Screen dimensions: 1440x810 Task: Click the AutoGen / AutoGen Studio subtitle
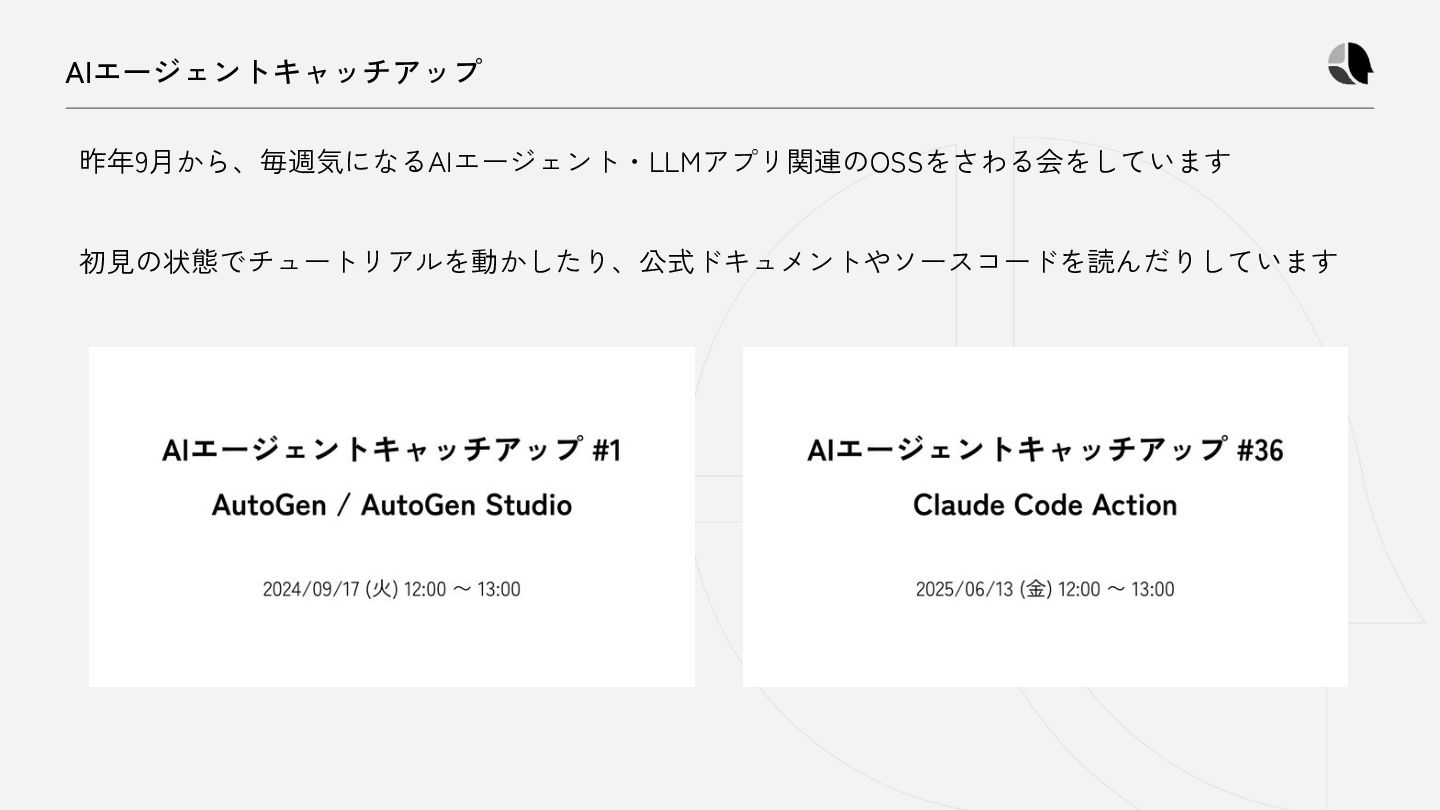point(391,505)
